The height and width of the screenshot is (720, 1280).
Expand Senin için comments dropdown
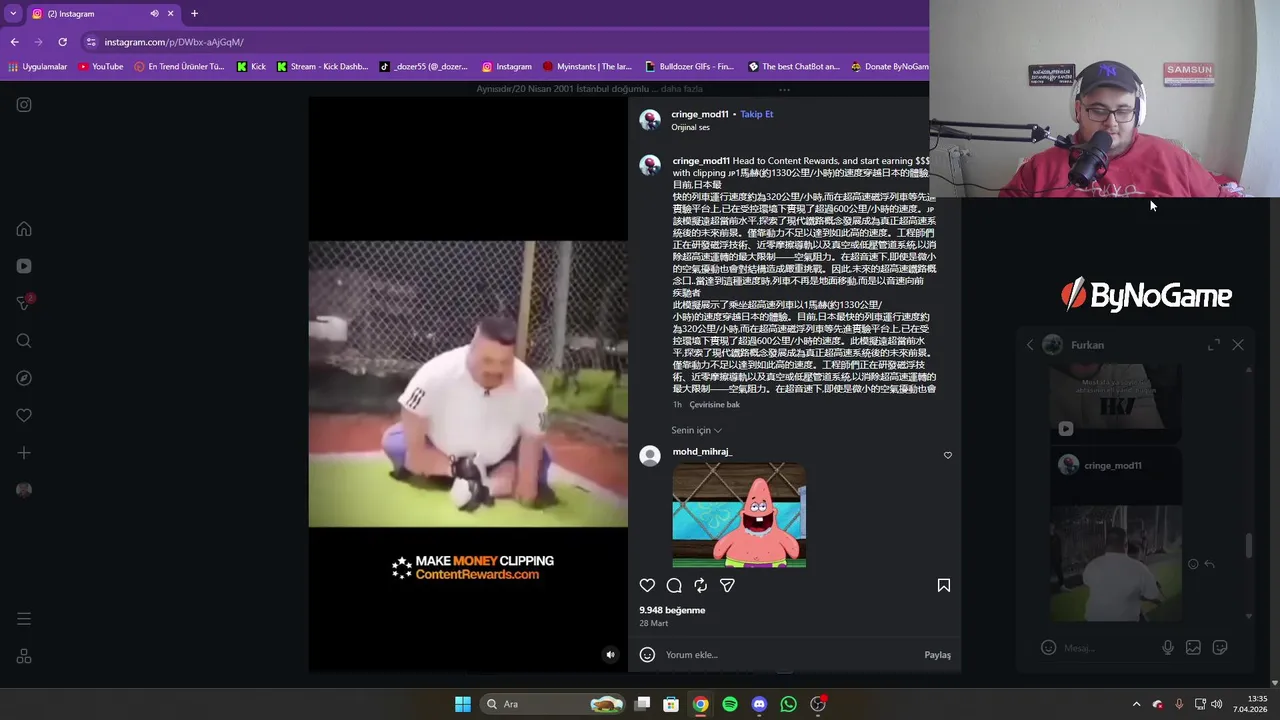[696, 430]
